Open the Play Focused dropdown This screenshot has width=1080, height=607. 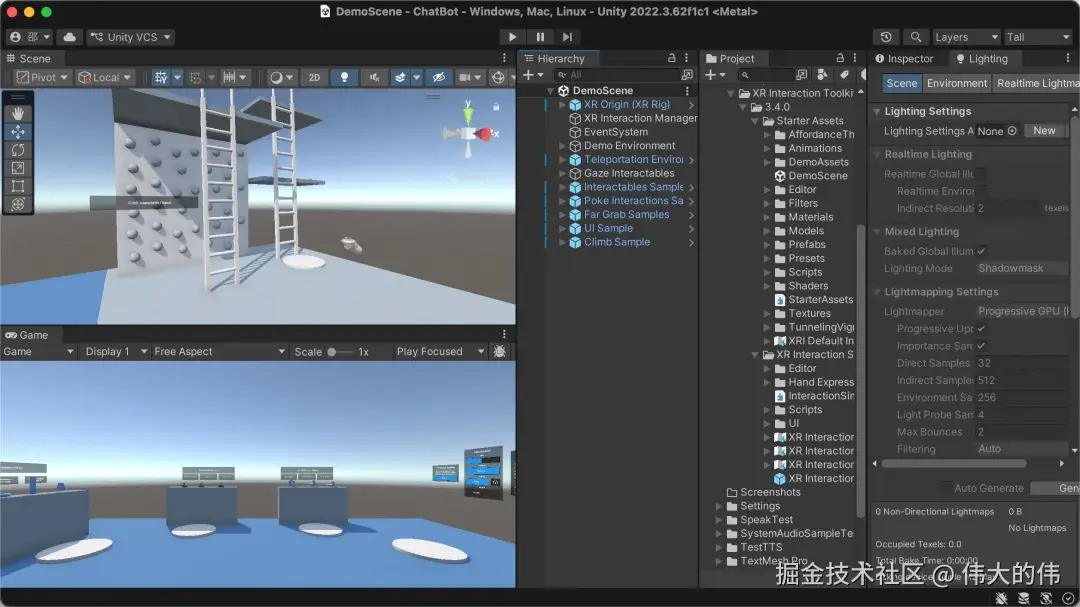439,351
